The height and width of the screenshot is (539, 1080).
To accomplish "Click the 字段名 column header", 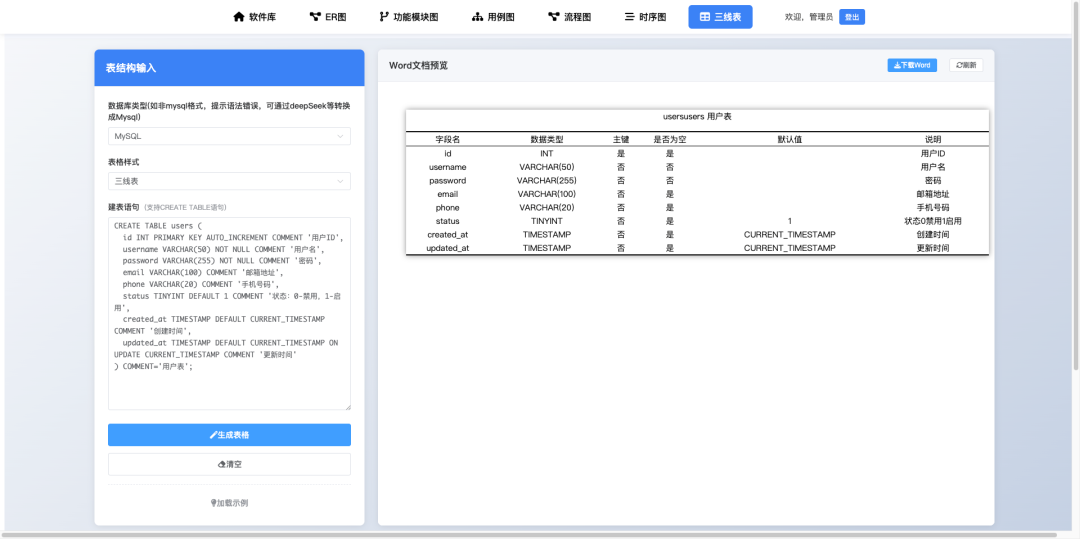I will 448,139.
